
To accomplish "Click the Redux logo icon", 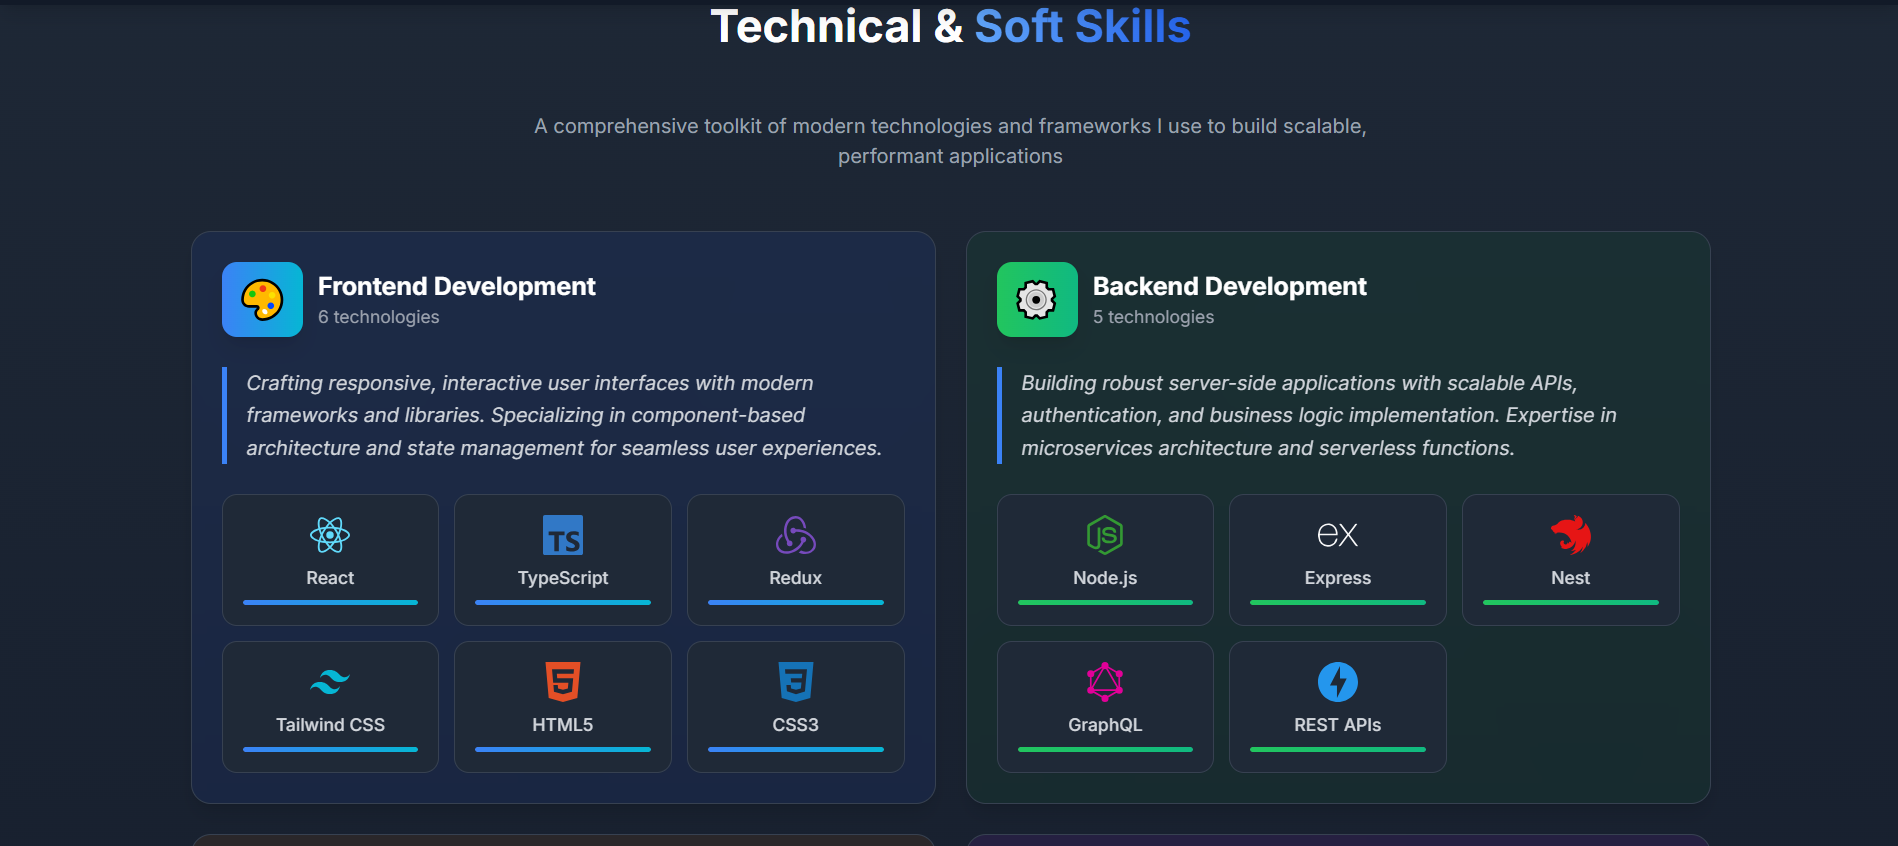I will [795, 535].
